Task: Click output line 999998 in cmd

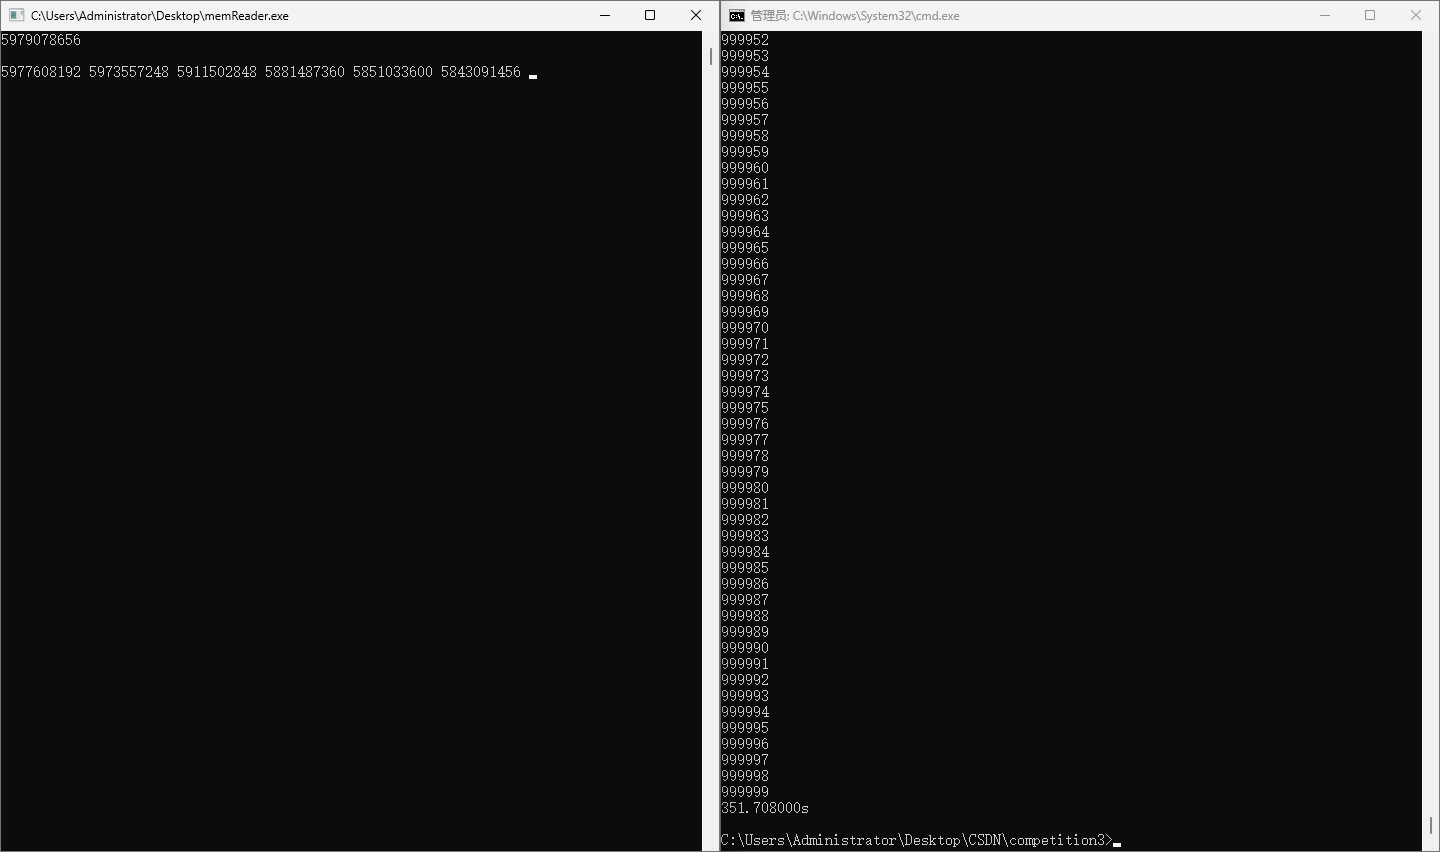Action: point(745,776)
